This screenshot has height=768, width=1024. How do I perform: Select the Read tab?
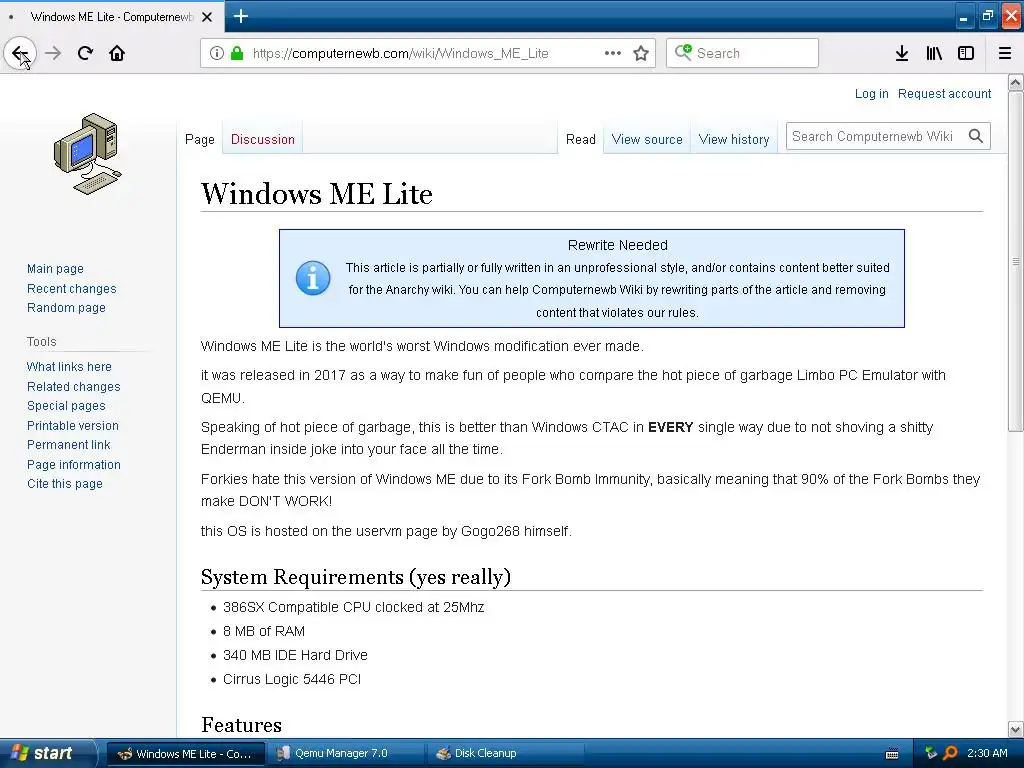click(581, 139)
